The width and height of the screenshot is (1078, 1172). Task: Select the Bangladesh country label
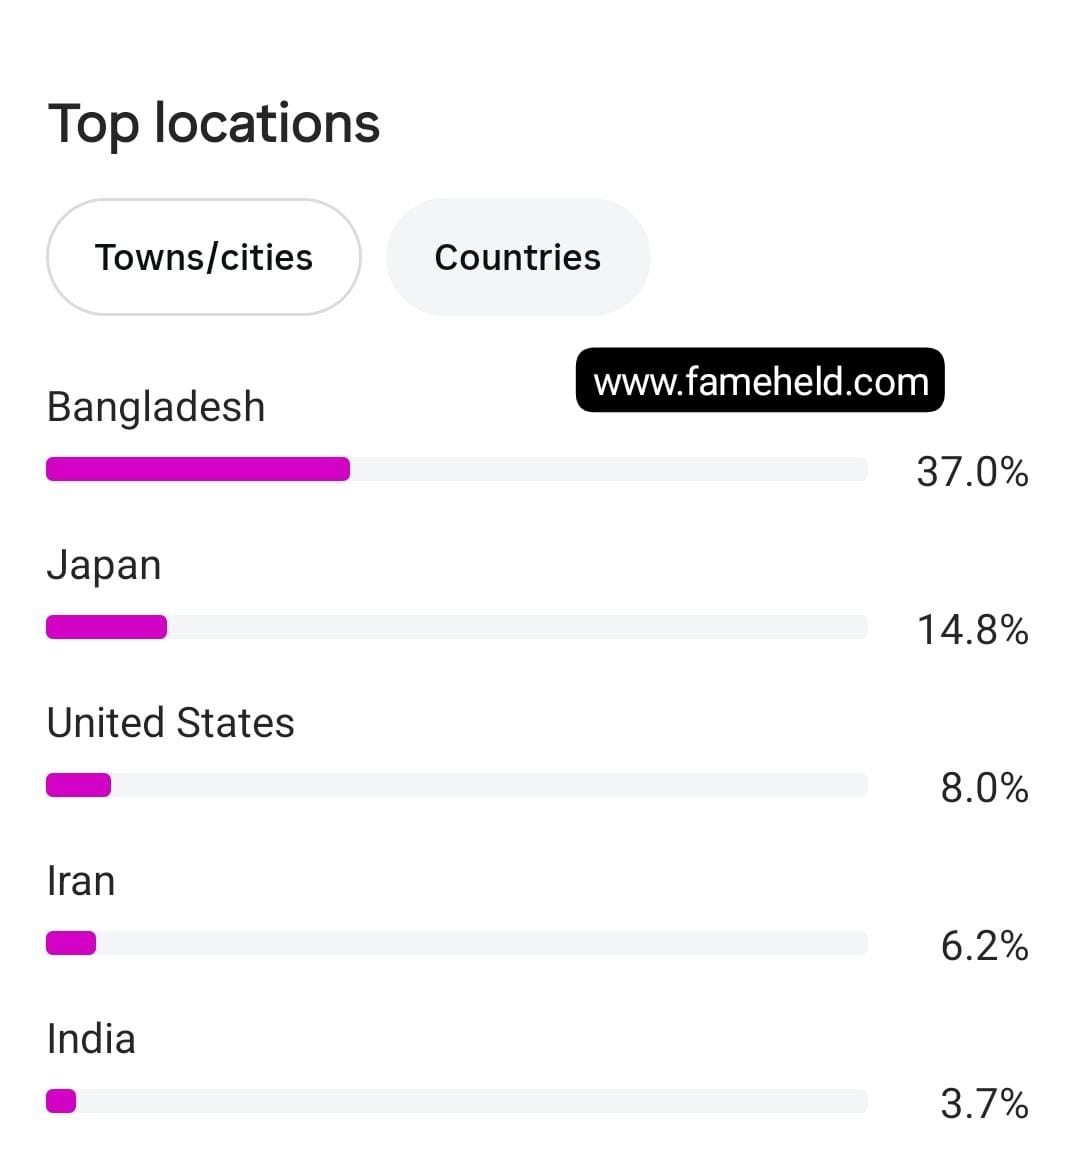coord(156,407)
